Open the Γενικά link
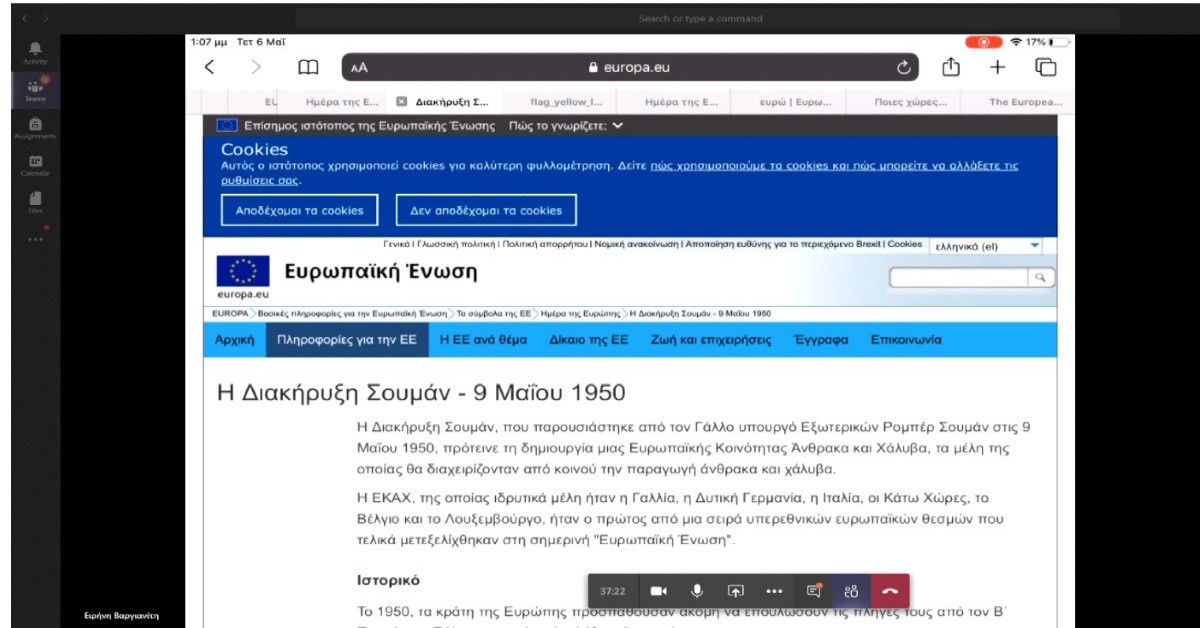Viewport: 1200px width, 628px height. click(x=397, y=243)
